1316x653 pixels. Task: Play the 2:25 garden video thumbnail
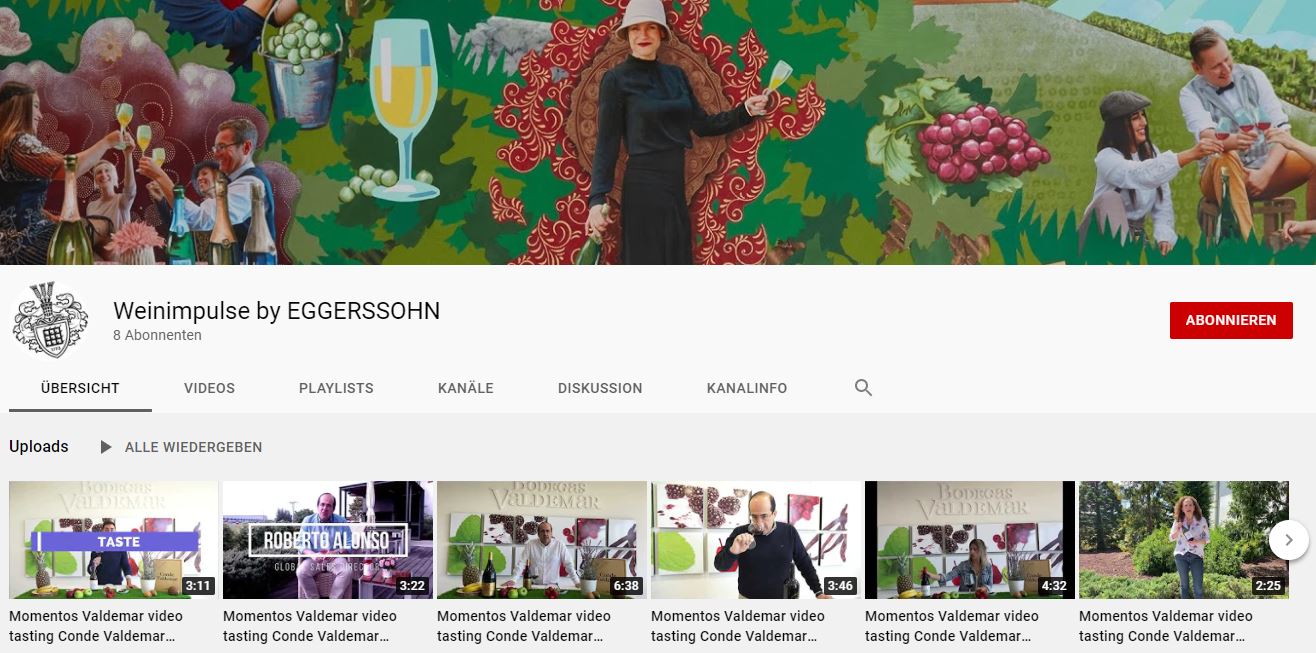coord(1183,539)
